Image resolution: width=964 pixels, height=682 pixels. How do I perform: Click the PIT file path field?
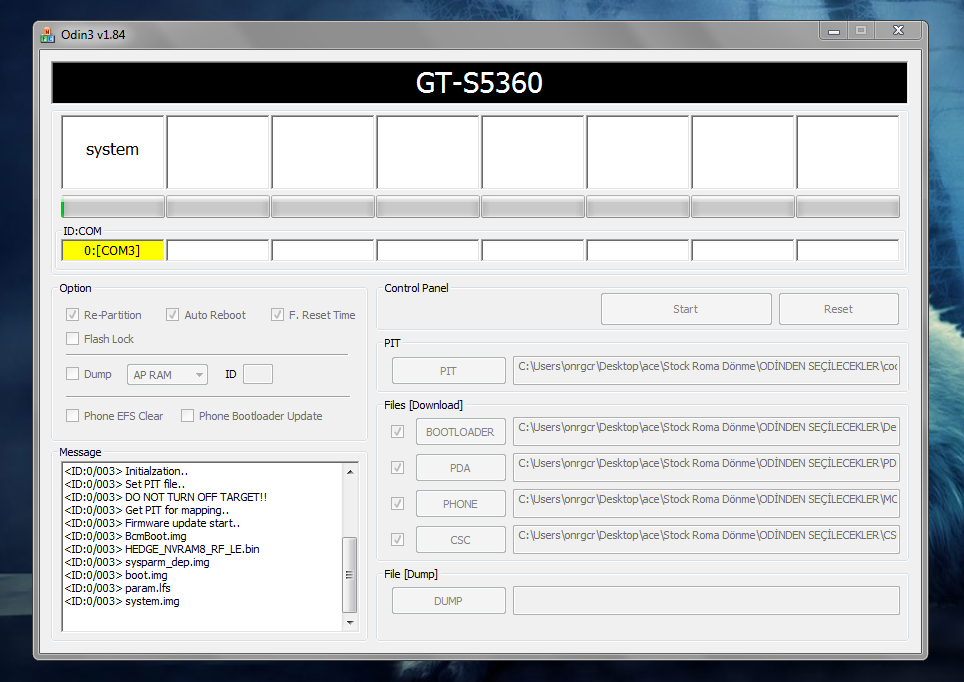(706, 370)
